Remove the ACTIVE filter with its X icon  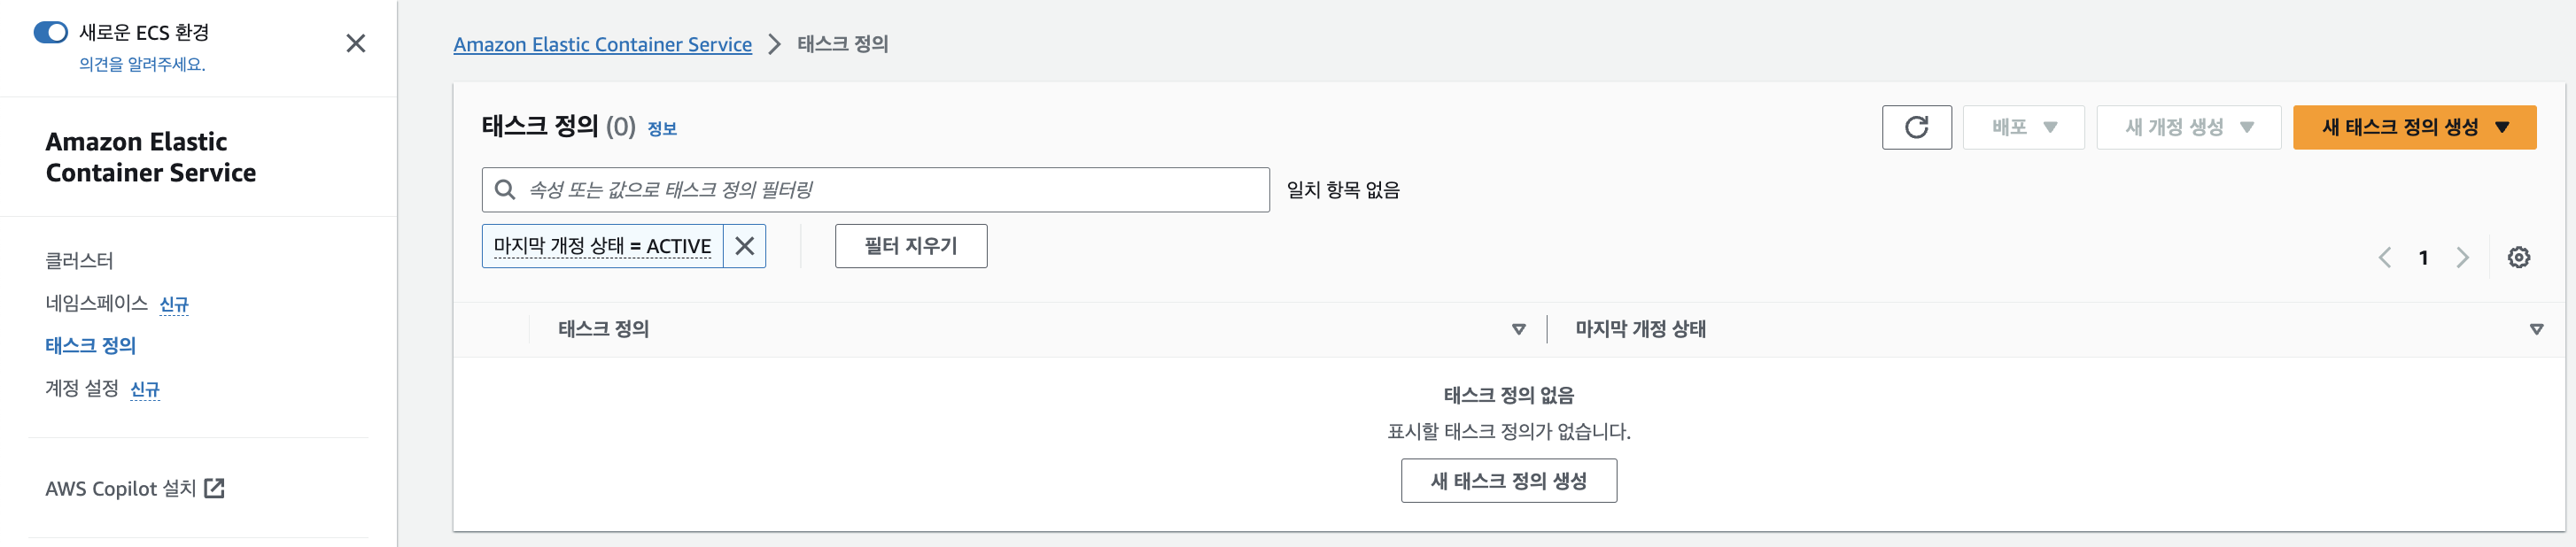click(745, 246)
